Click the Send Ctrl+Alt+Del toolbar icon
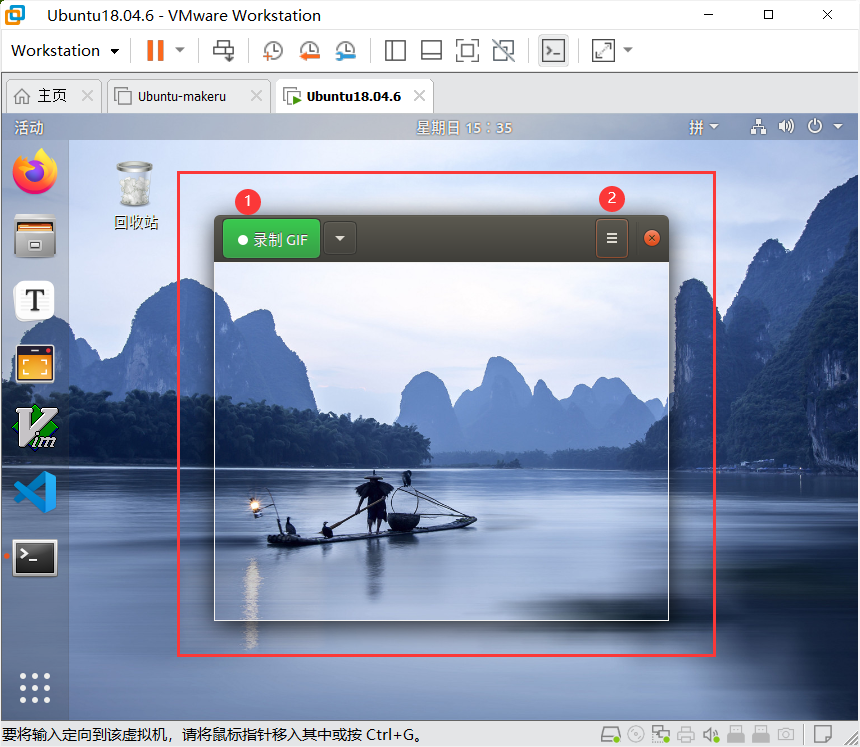 [x=224, y=50]
